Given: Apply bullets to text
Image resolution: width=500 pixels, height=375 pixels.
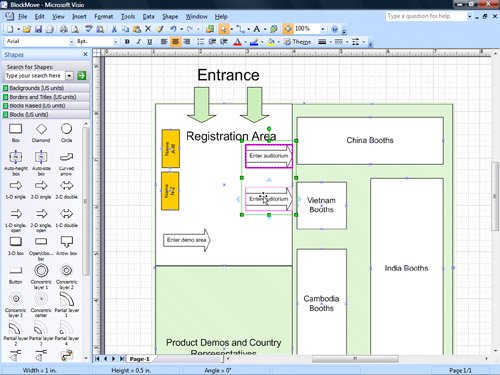Looking at the screenshot, I should click(x=200, y=42).
